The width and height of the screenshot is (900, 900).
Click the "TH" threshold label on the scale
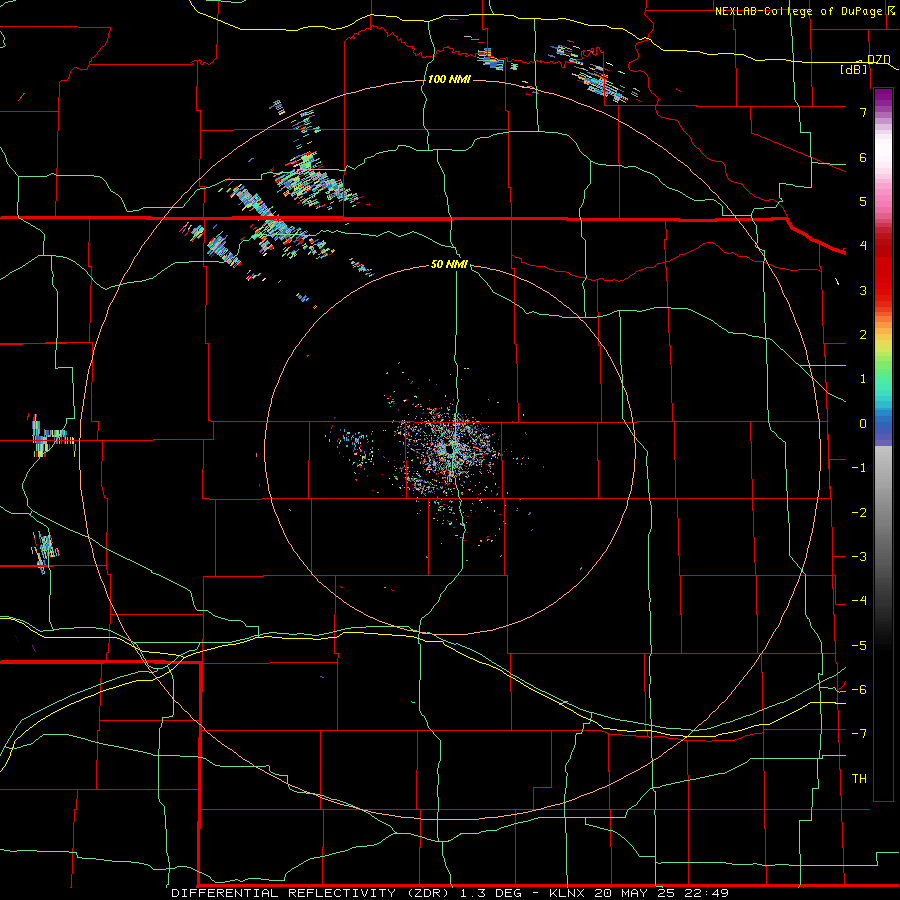click(859, 779)
